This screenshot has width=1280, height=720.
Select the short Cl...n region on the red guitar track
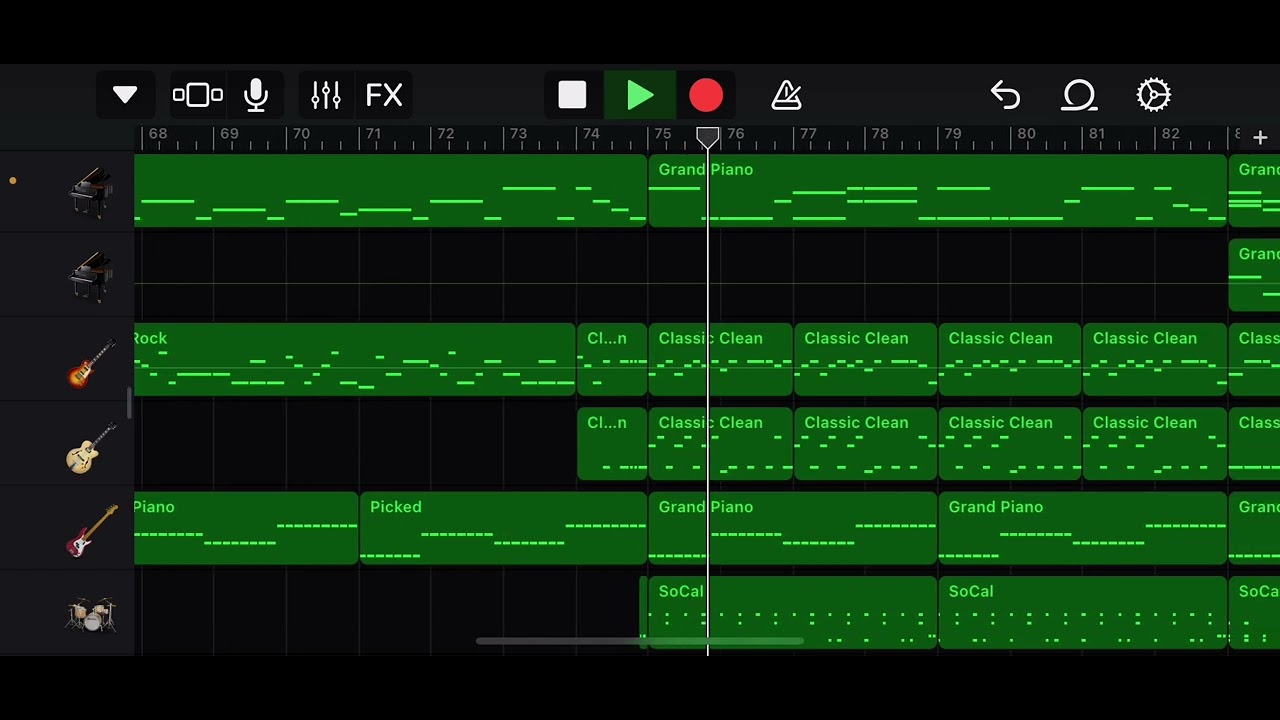tap(612, 360)
